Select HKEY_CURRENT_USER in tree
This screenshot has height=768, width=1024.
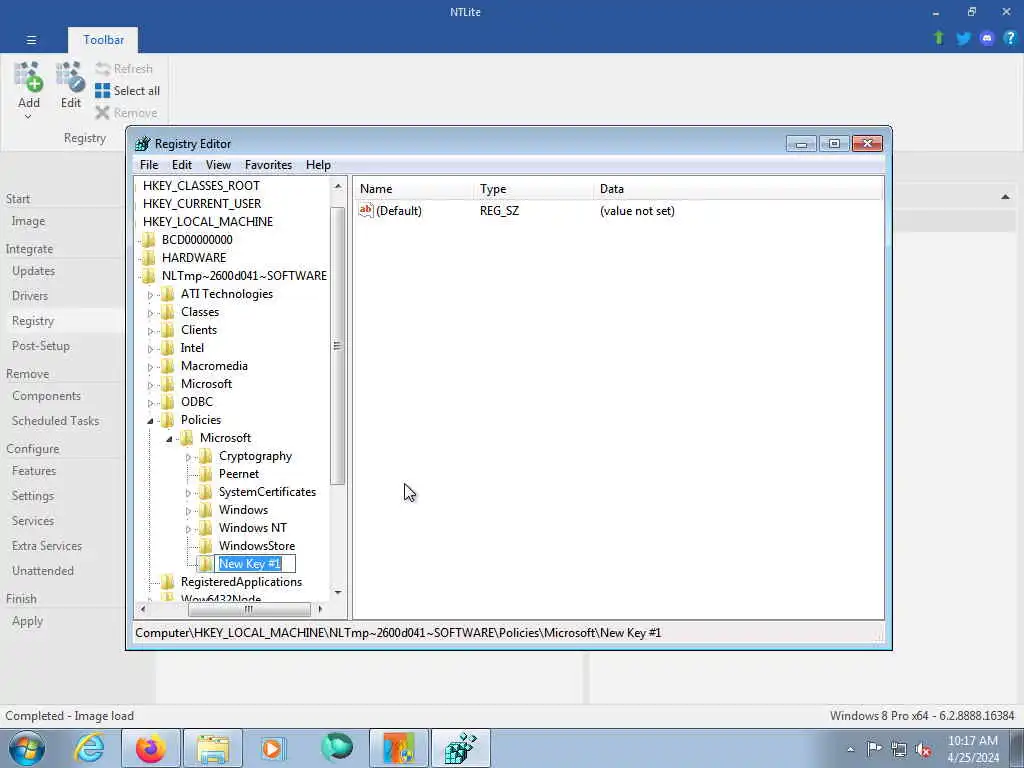point(202,204)
